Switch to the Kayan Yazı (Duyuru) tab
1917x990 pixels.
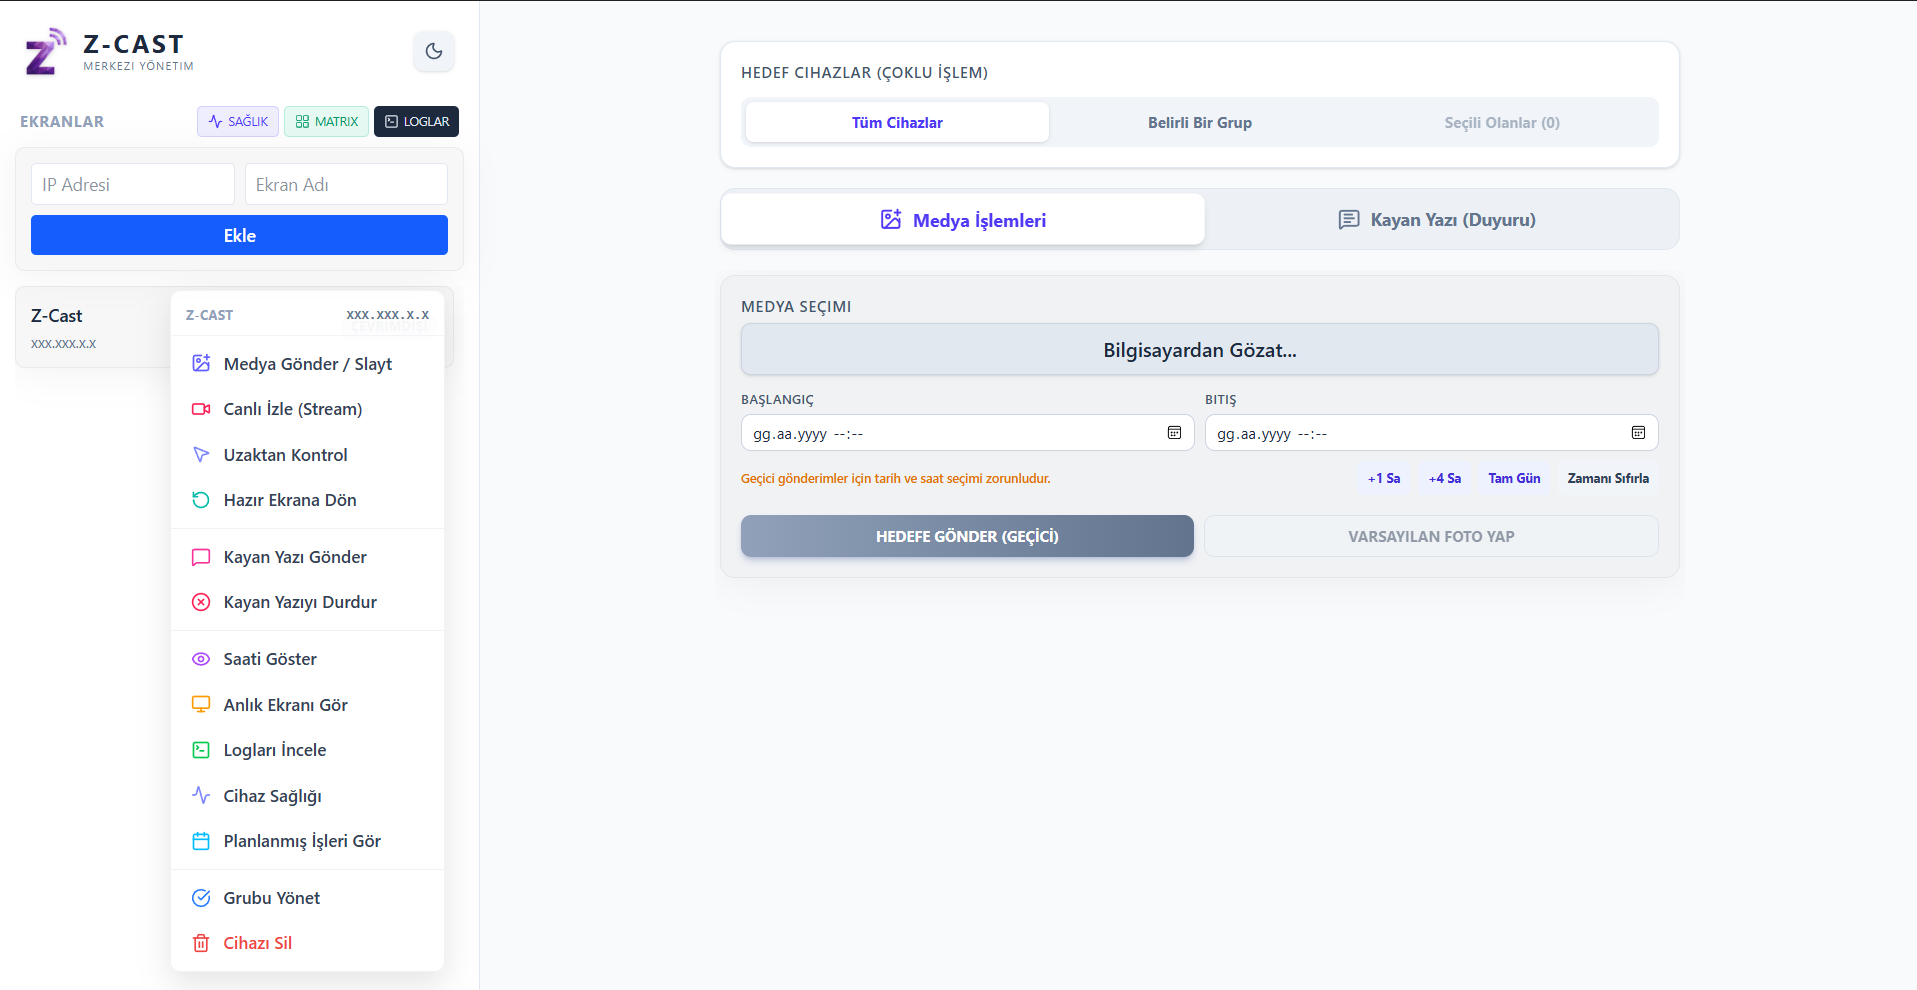coord(1437,219)
